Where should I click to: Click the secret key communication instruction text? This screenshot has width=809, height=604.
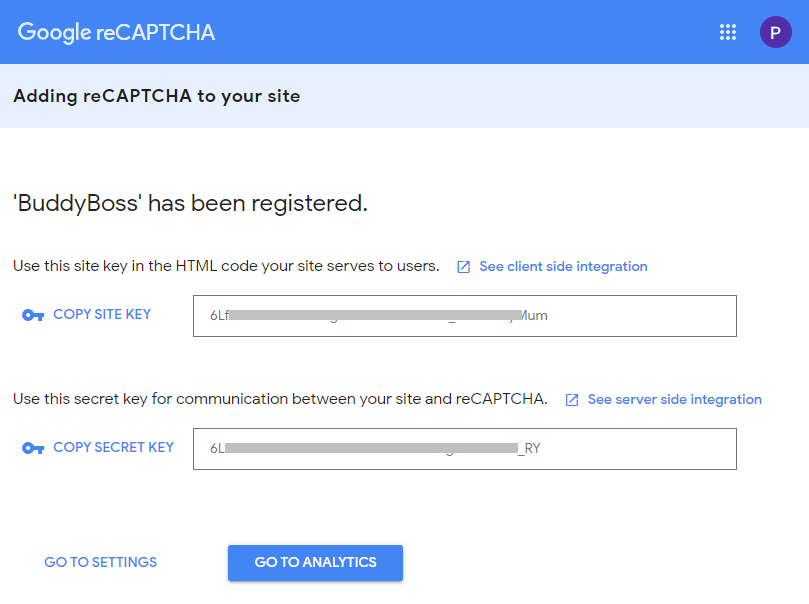tap(280, 399)
